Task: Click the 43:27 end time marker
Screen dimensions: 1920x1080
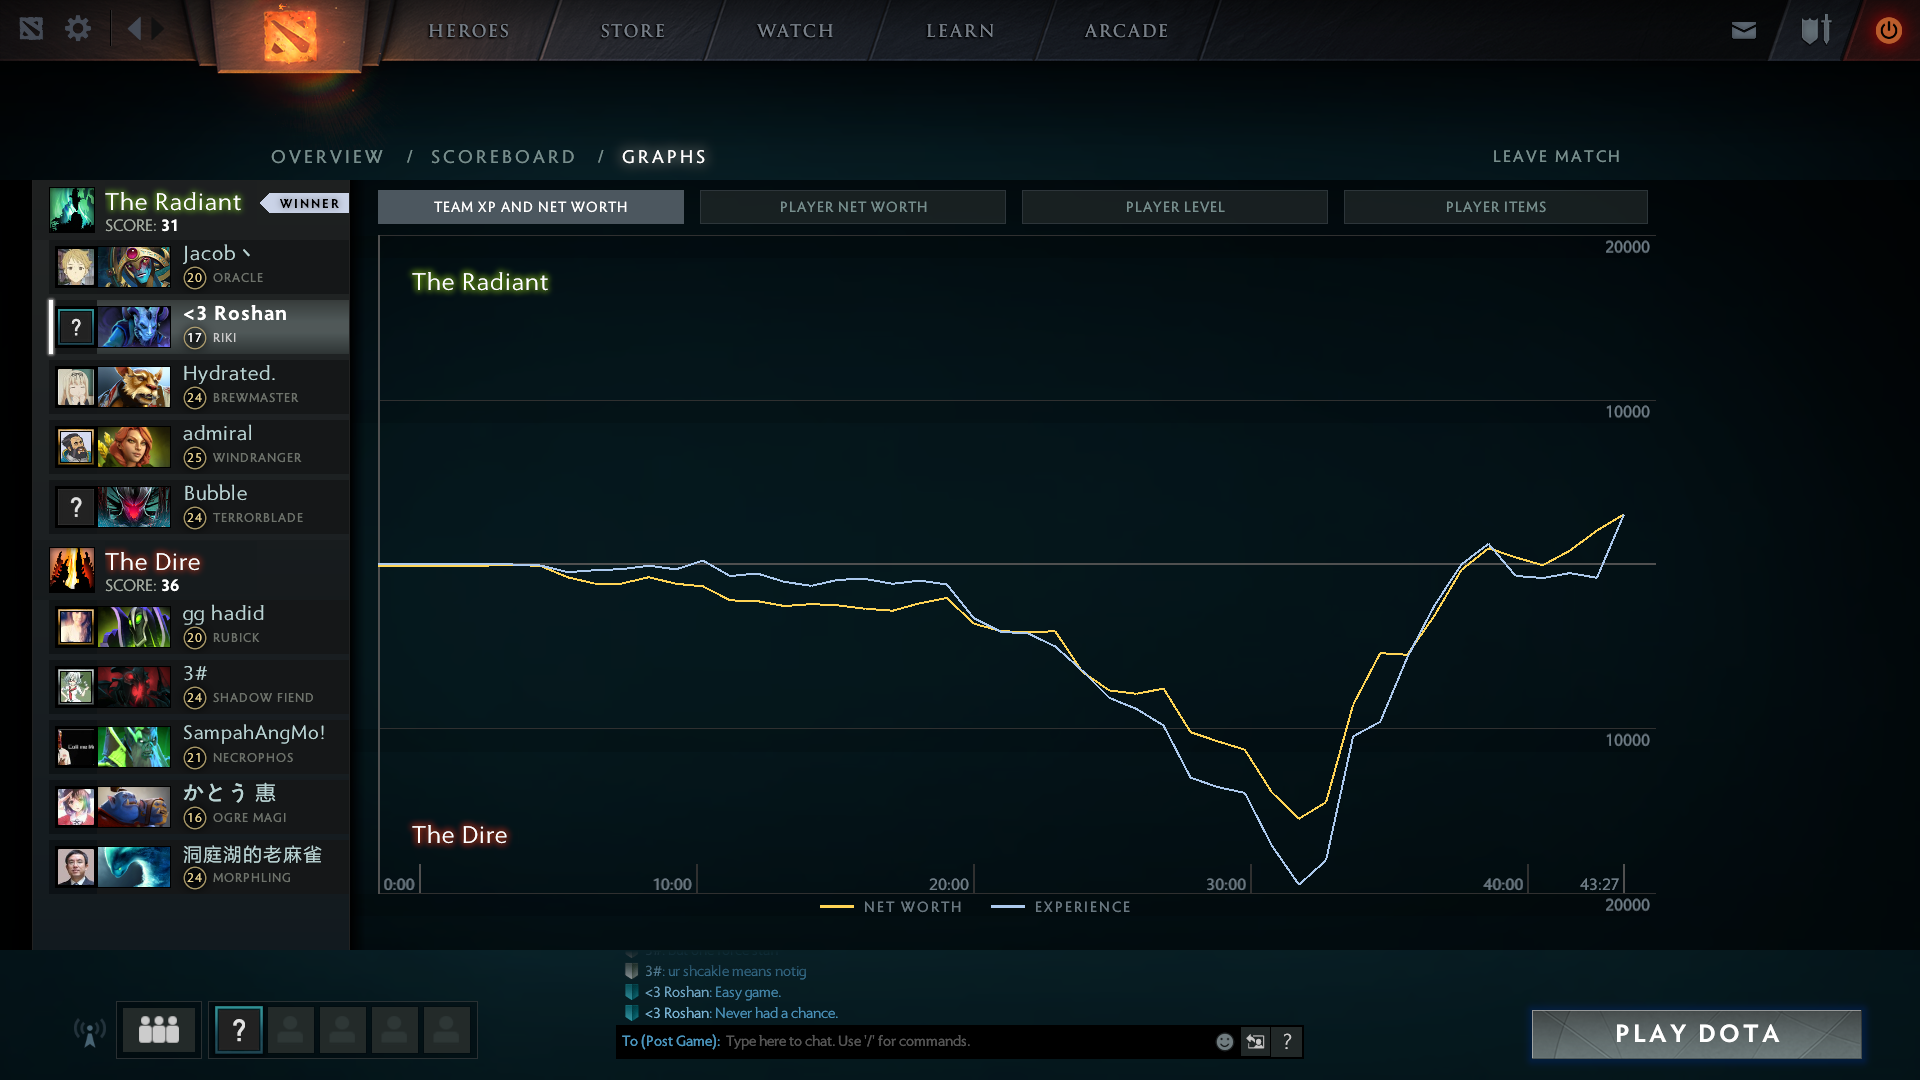Action: [1599, 884]
